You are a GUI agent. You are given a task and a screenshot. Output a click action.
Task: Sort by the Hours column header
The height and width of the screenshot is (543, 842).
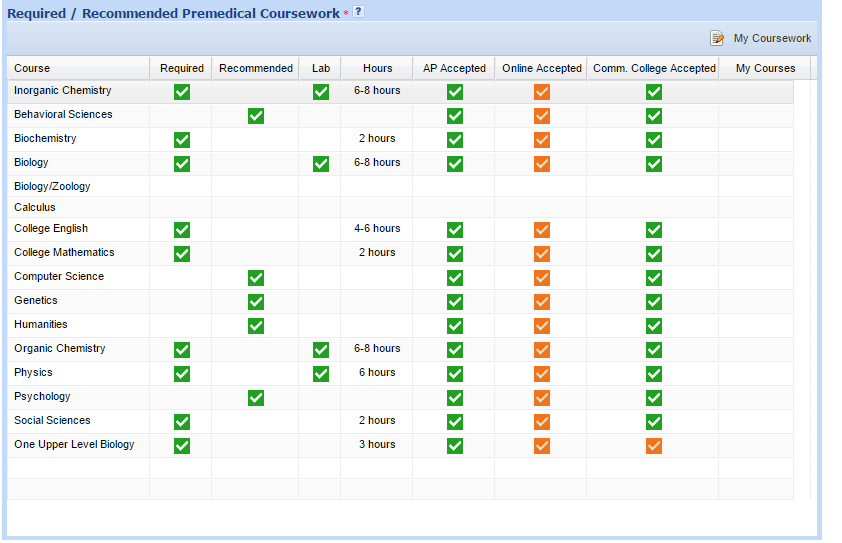pyautogui.click(x=377, y=68)
